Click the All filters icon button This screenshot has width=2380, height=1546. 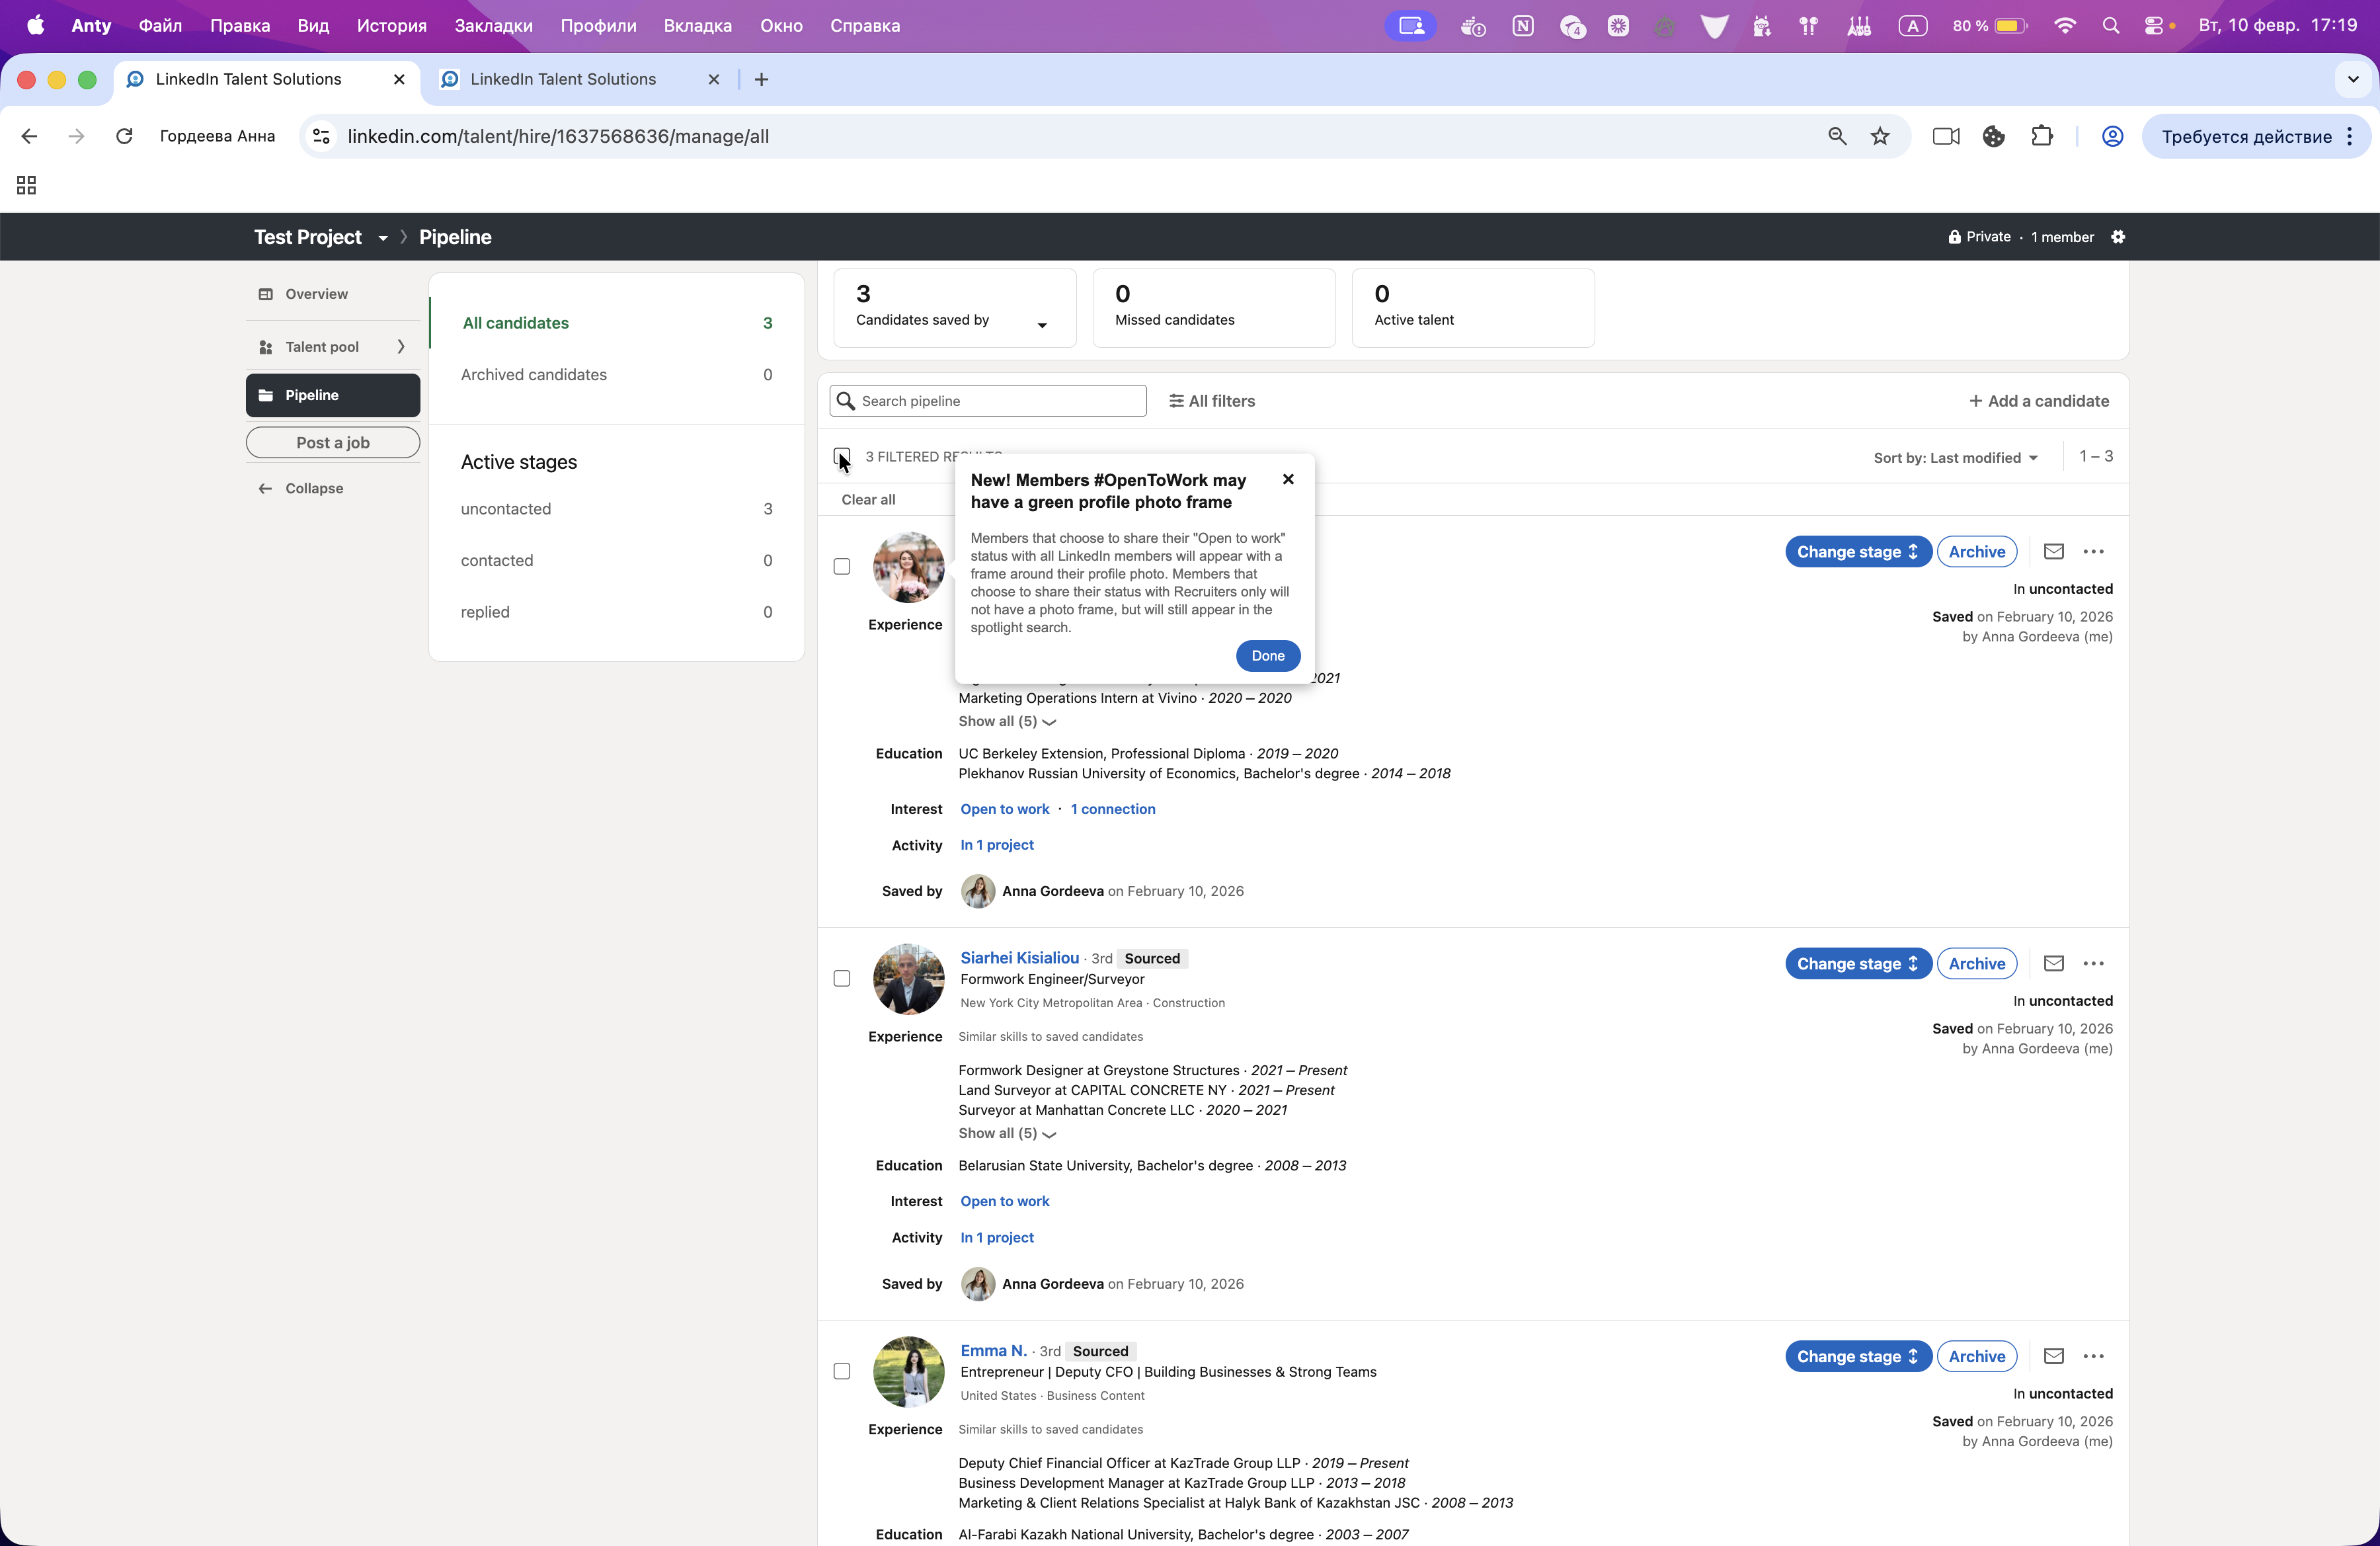[1211, 401]
